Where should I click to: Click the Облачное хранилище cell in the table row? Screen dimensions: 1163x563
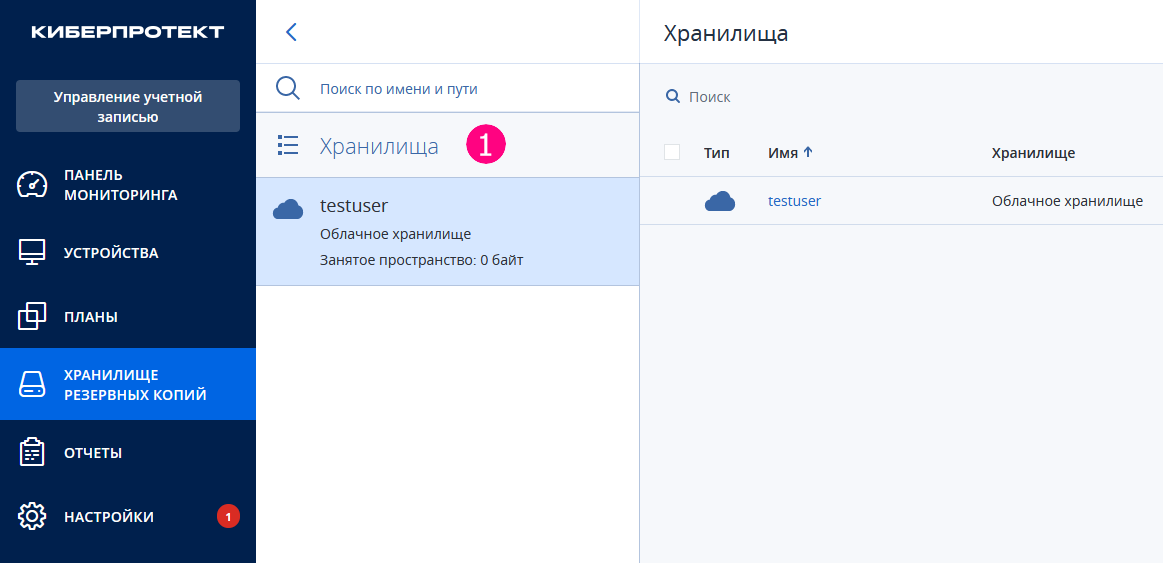coord(1067,200)
